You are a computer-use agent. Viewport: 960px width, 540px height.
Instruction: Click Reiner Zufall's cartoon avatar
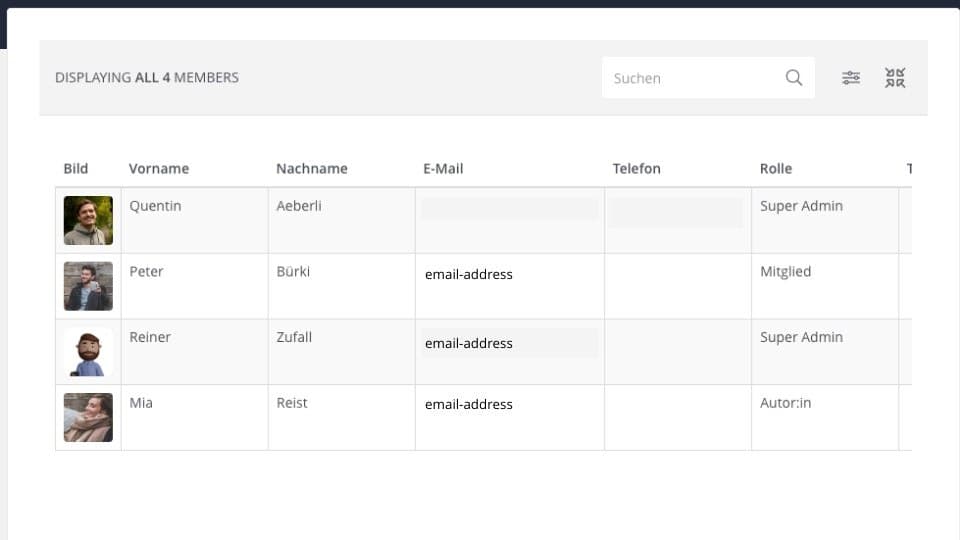coord(88,352)
